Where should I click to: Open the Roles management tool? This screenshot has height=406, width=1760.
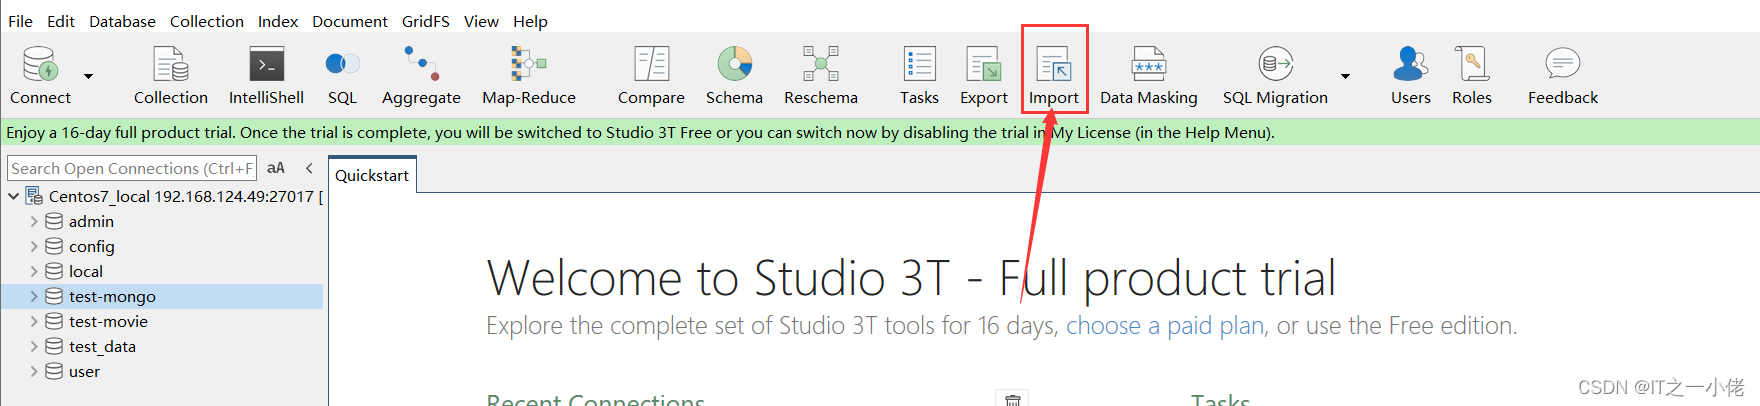pyautogui.click(x=1472, y=75)
